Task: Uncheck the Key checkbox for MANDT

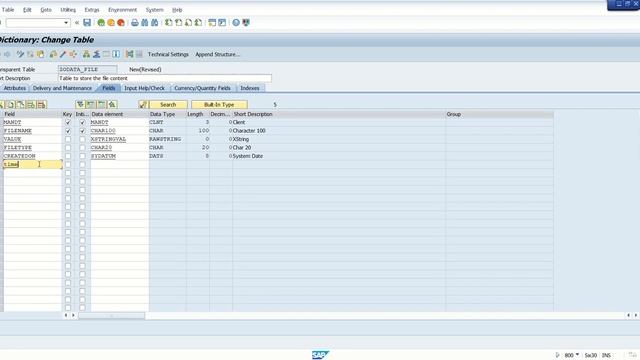Action: pos(68,122)
